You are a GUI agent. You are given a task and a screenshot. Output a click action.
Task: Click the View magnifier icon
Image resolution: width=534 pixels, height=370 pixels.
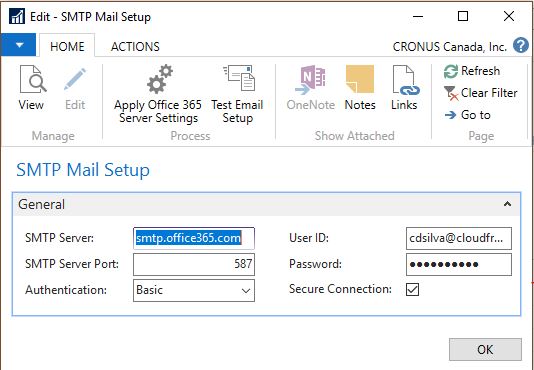(x=33, y=79)
